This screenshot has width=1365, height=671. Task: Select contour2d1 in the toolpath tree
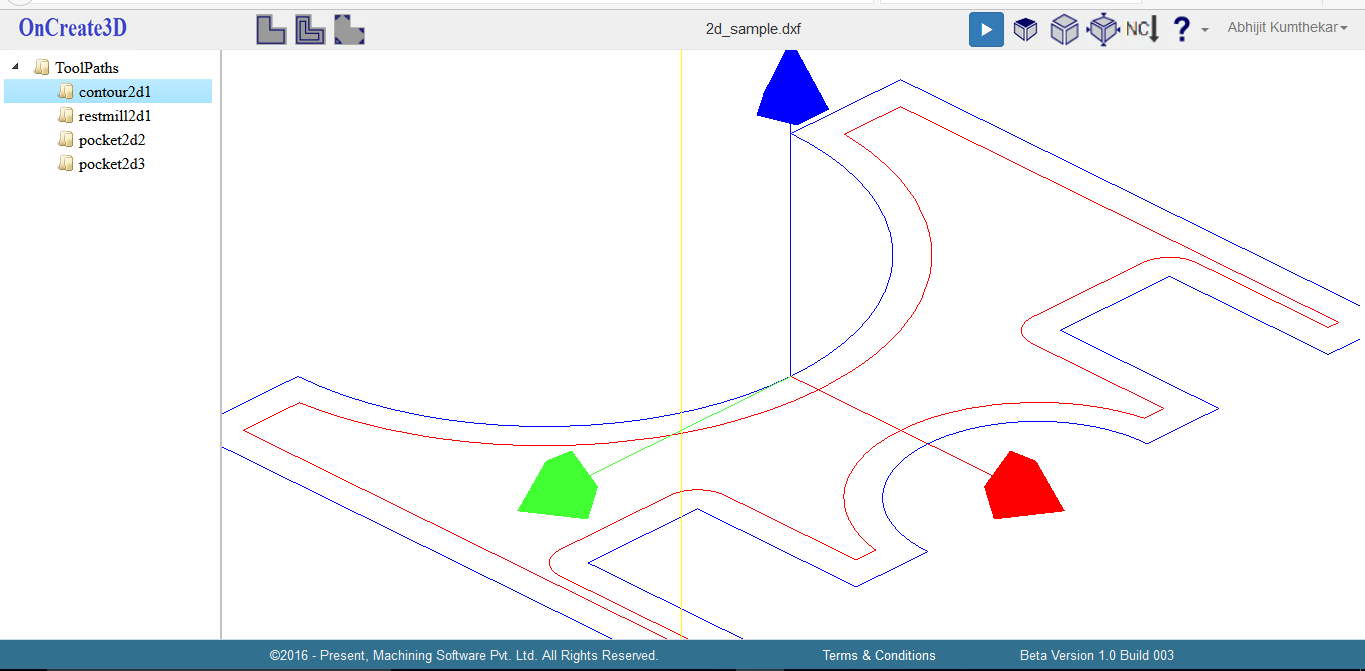pyautogui.click(x=114, y=92)
